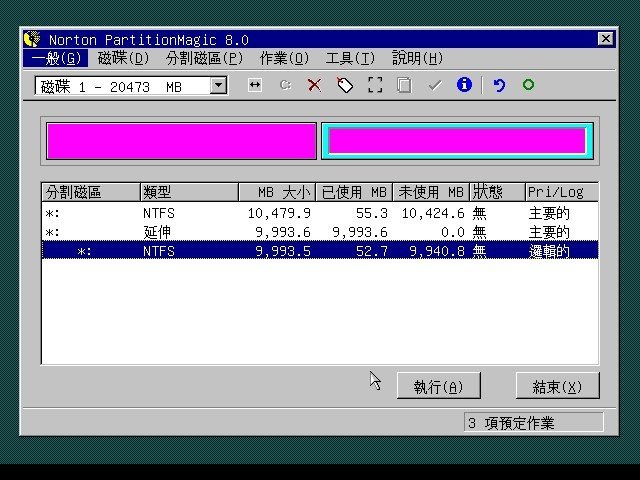This screenshot has height=480, width=640.
Task: Click the PartitionMagic title bar icon
Action: [x=32, y=39]
